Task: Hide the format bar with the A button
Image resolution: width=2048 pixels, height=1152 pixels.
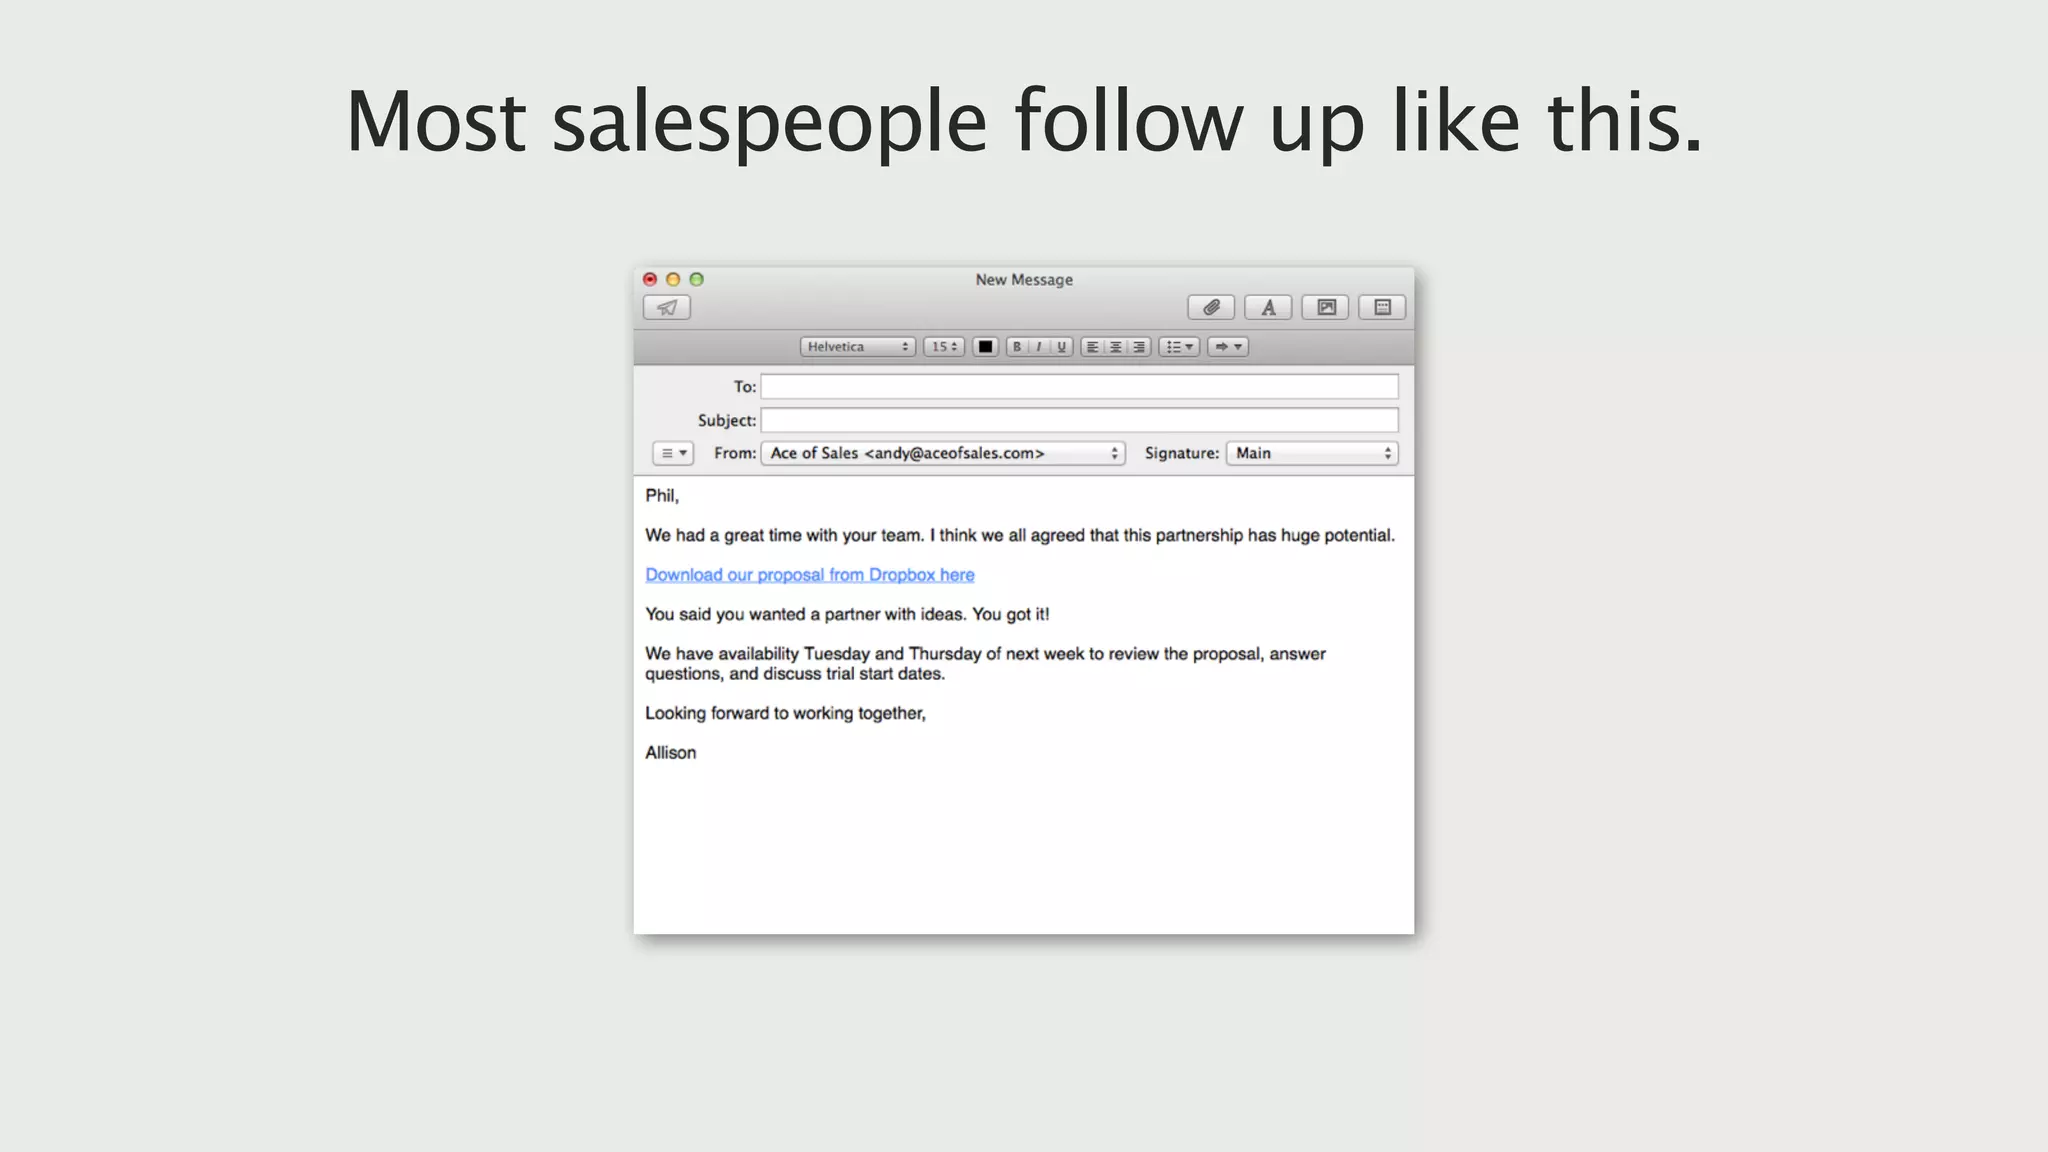Action: tap(1268, 308)
